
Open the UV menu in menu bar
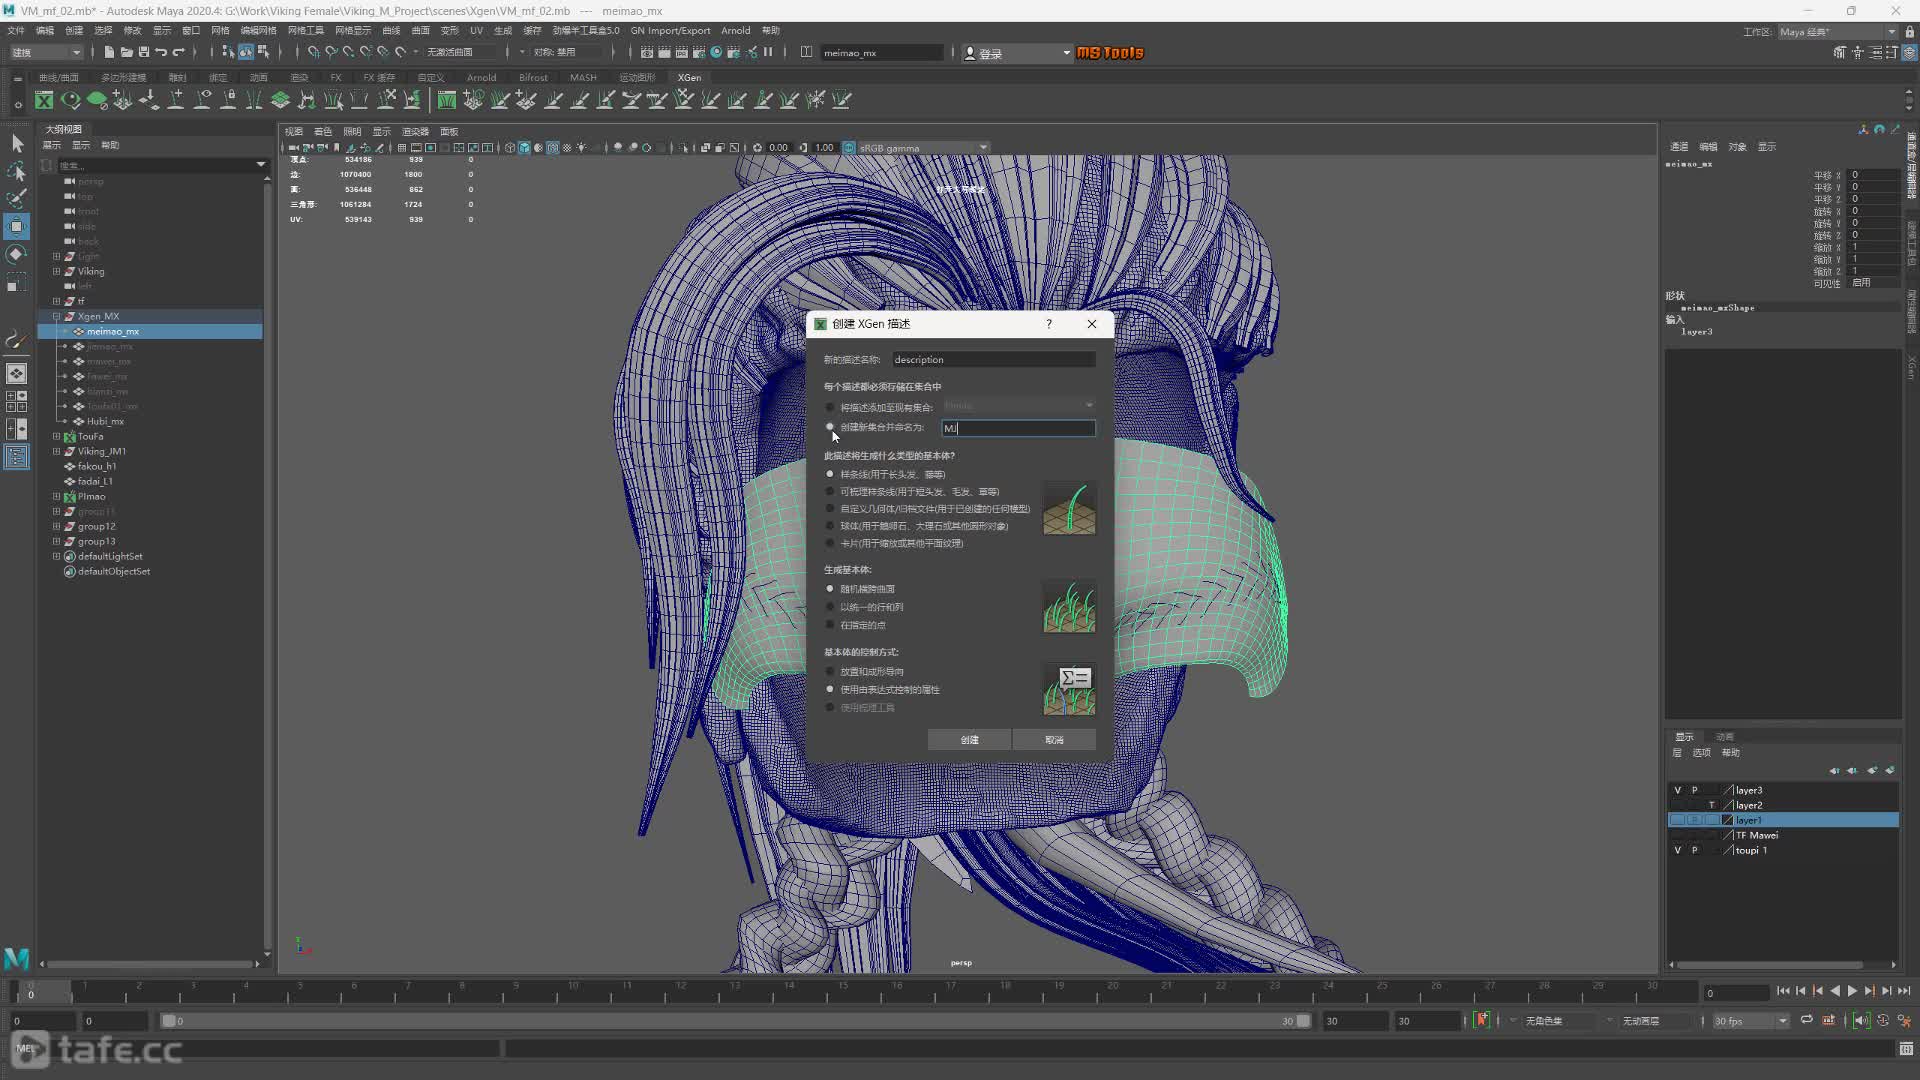coord(476,31)
